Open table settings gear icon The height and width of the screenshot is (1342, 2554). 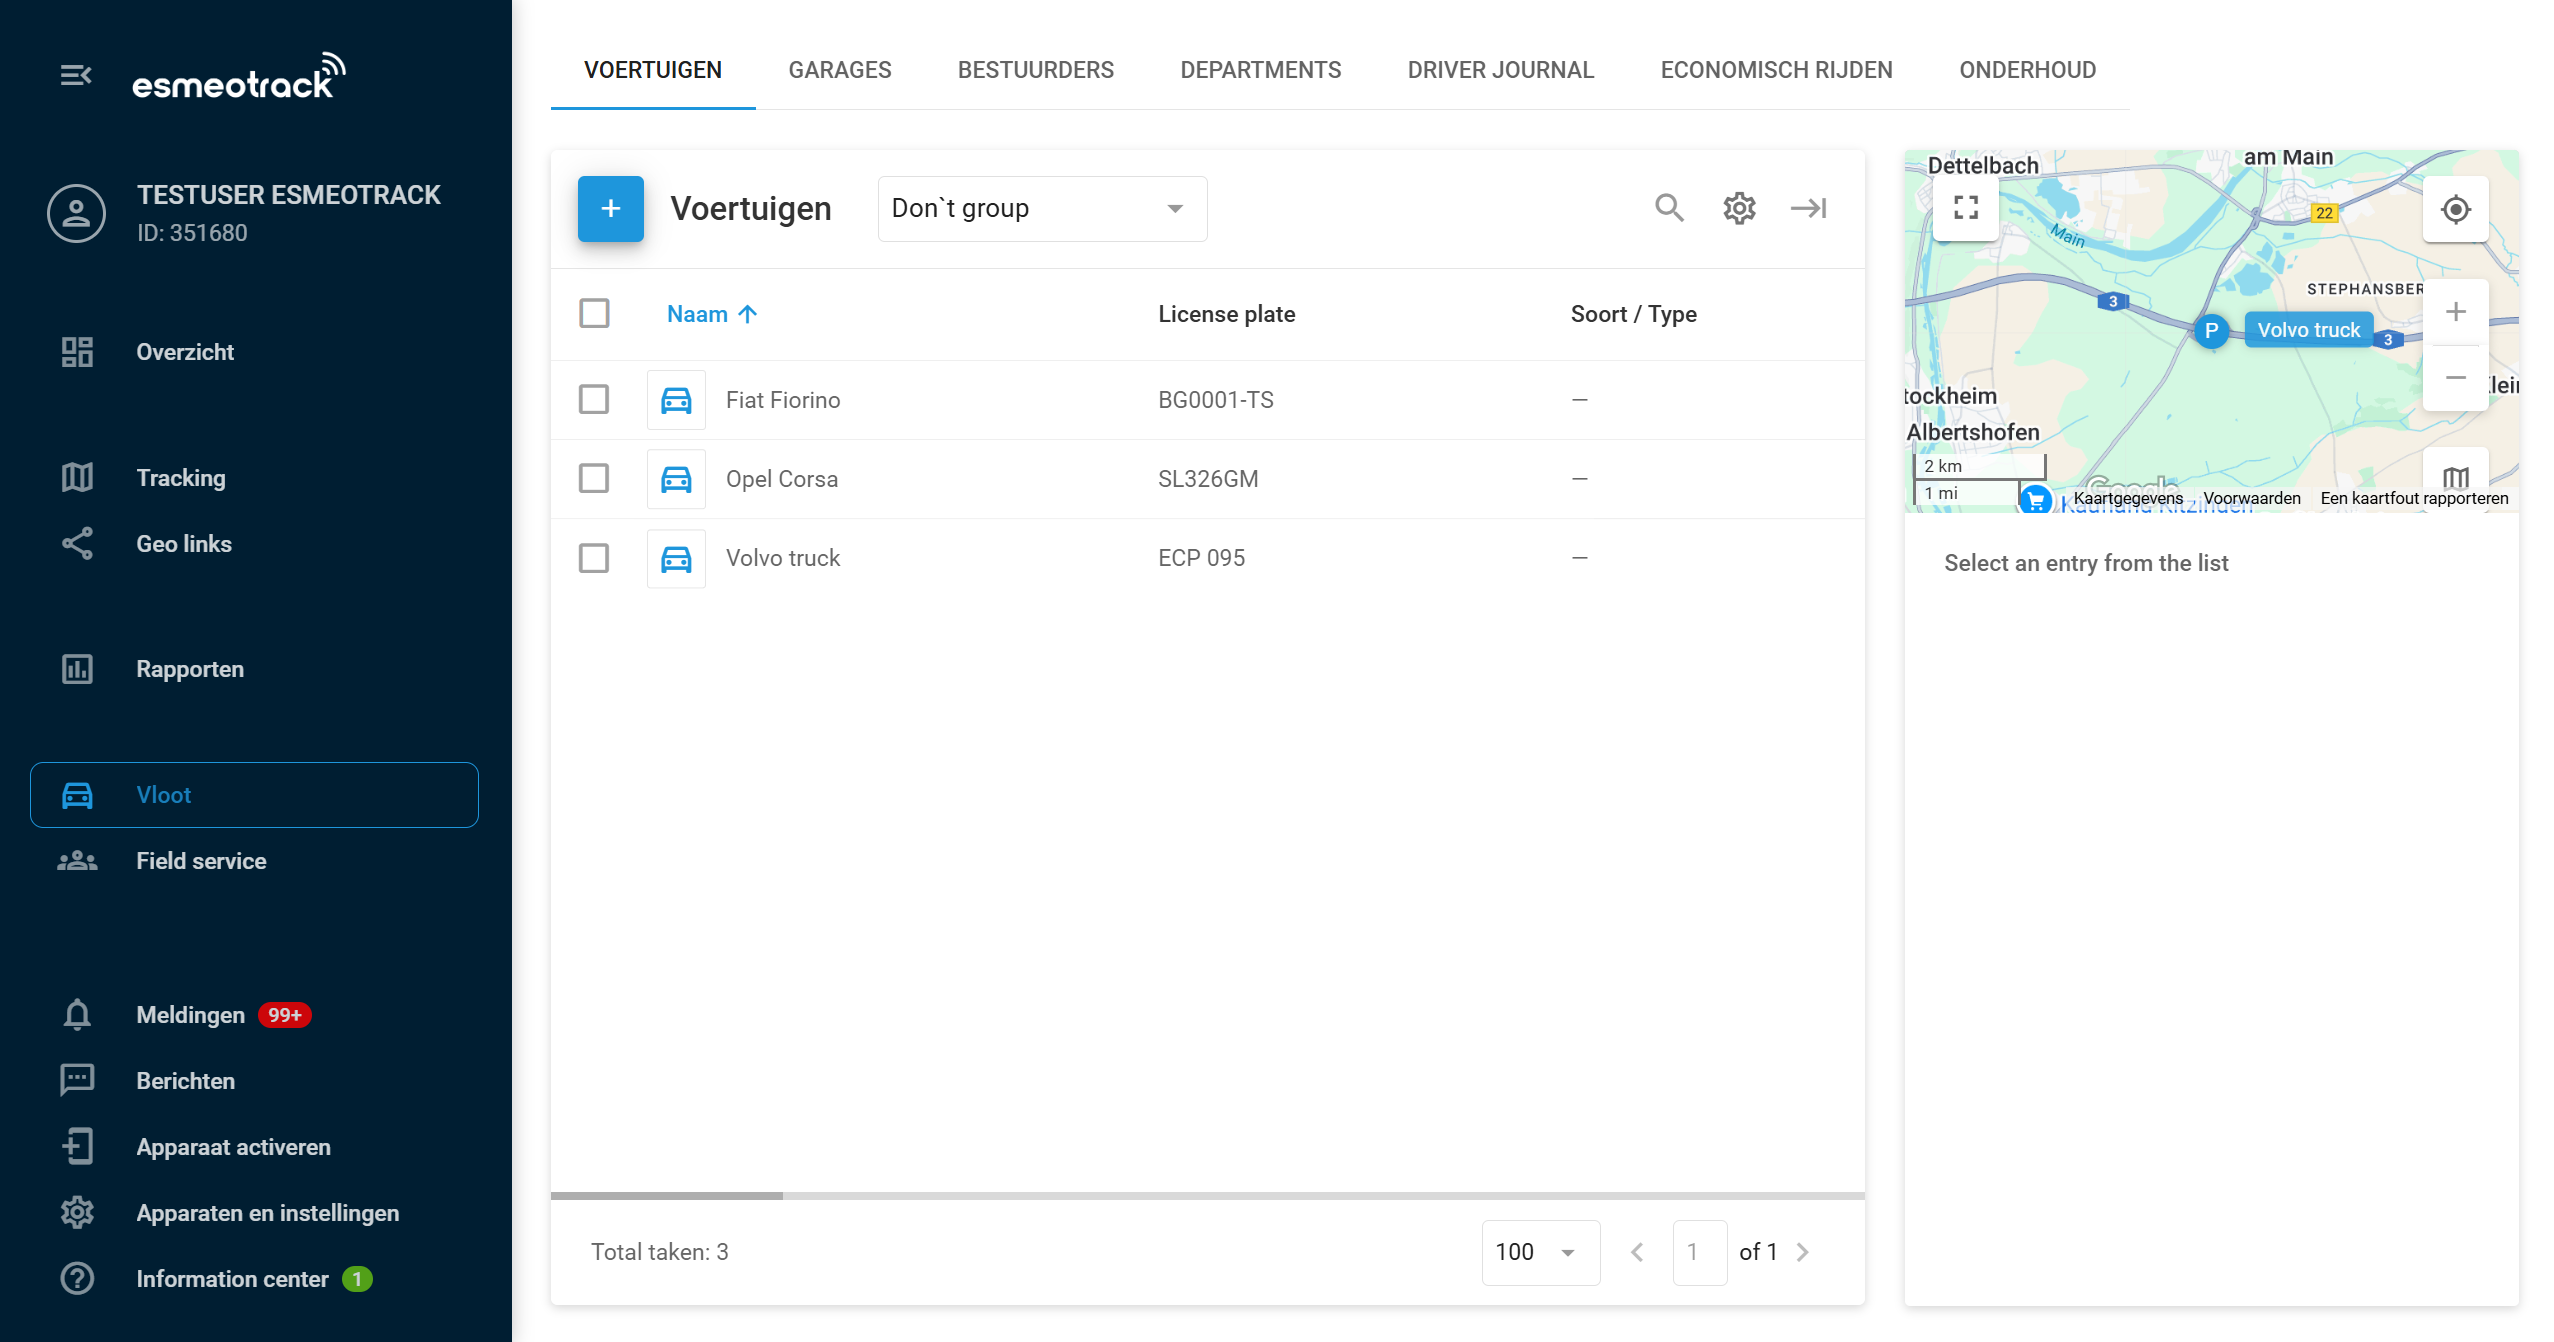point(1739,208)
